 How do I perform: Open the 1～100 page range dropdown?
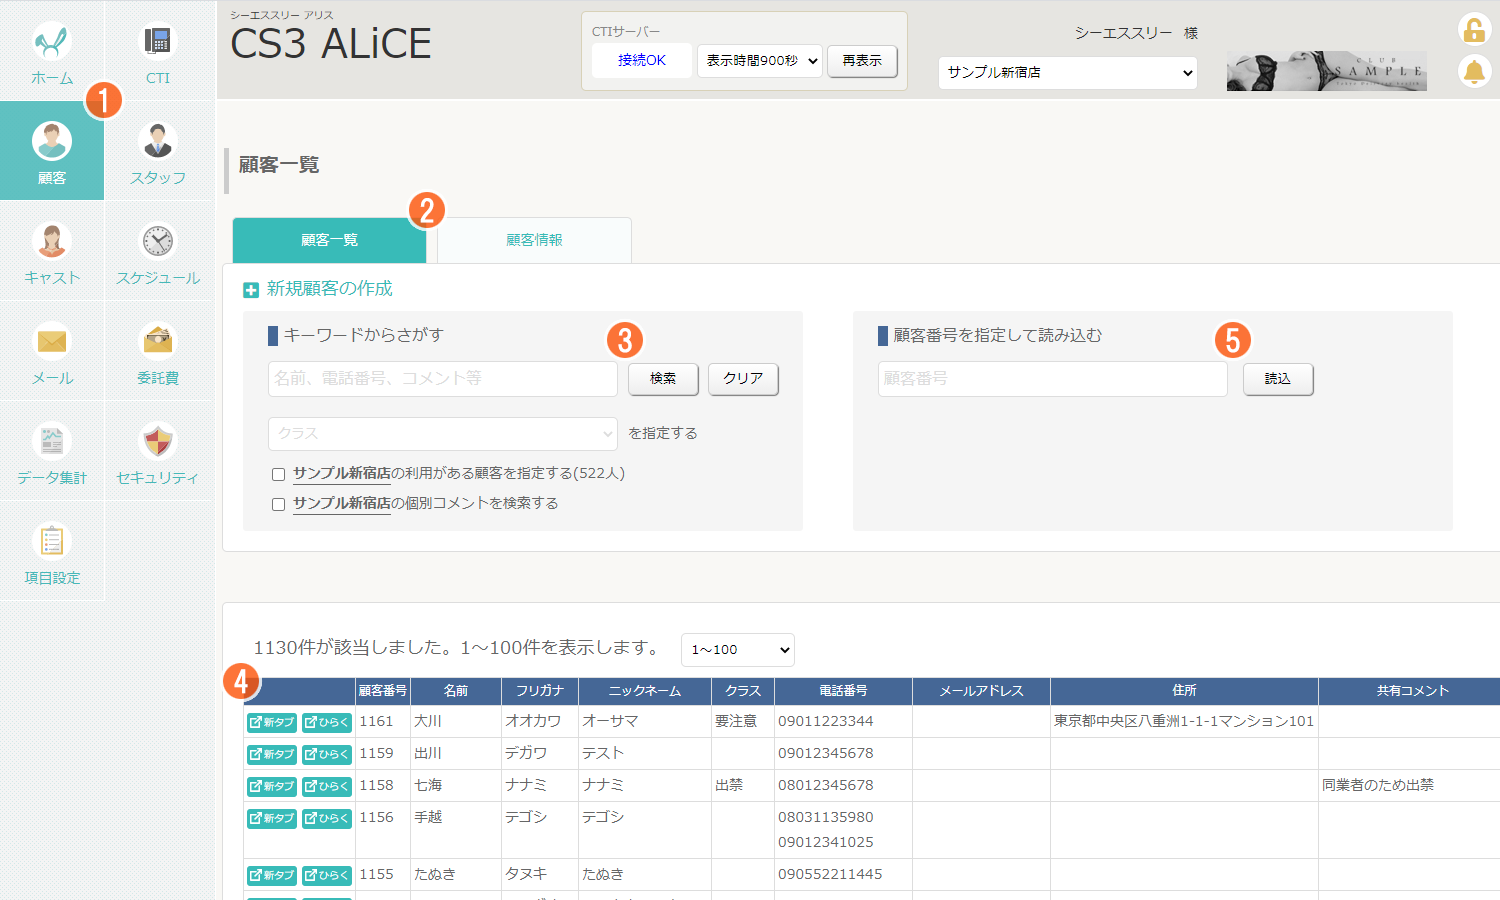(x=738, y=649)
